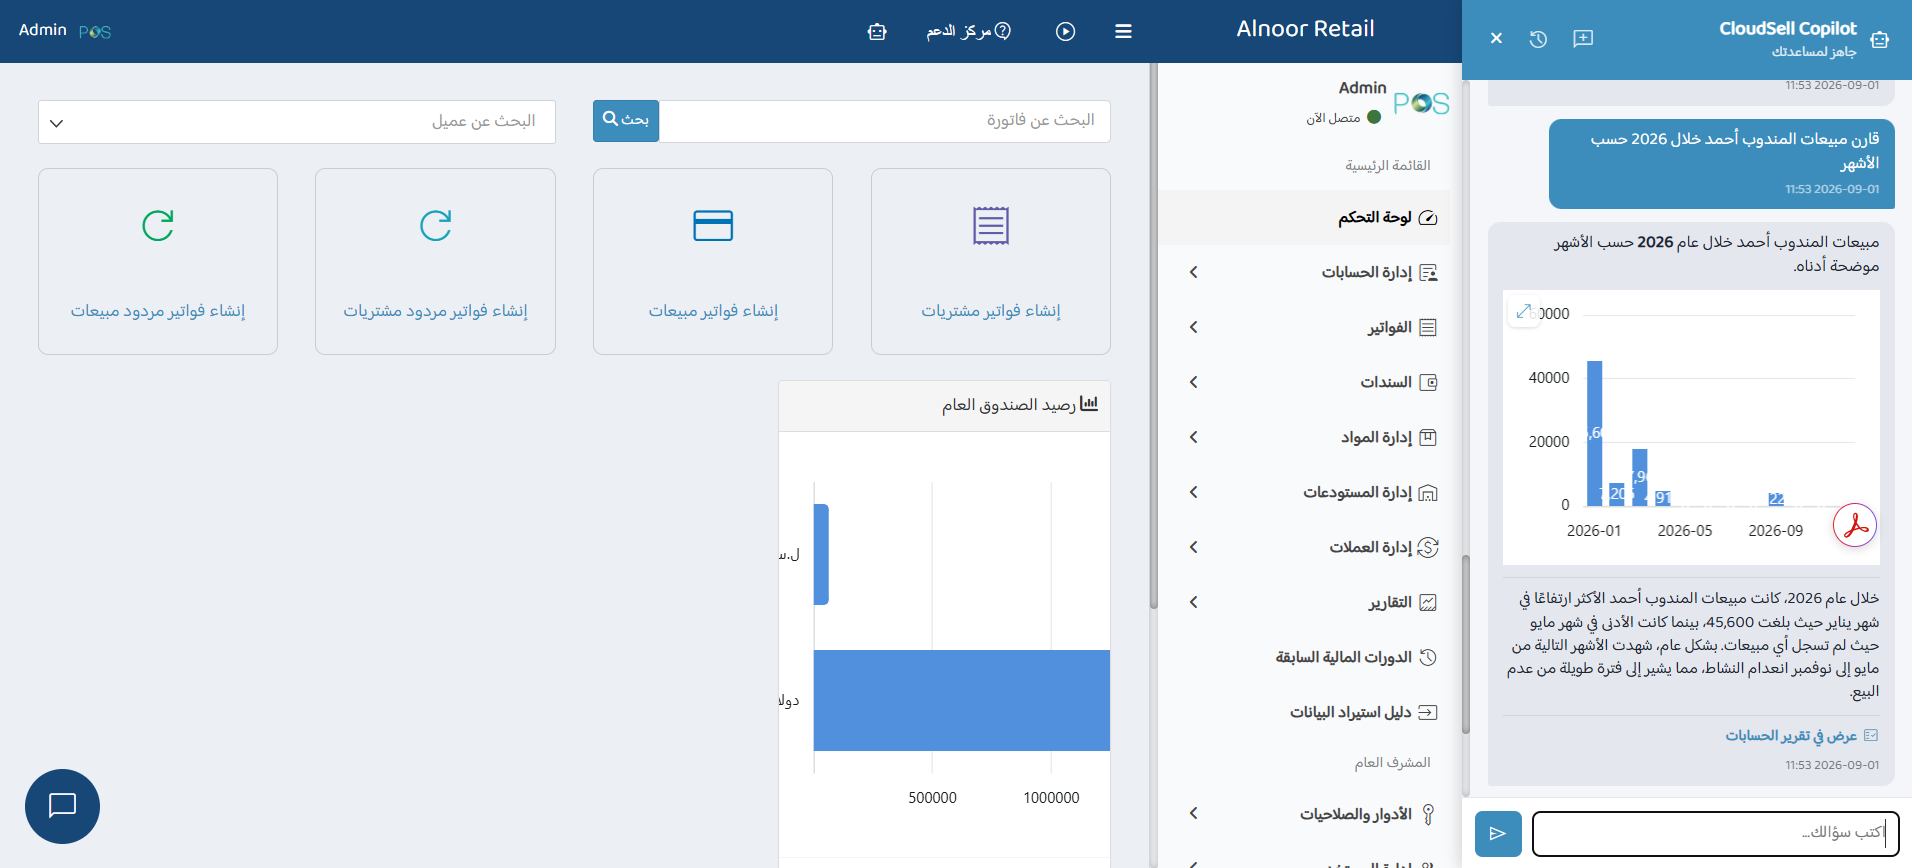Open البحث عن عميل customer dropdown
The width and height of the screenshot is (1912, 868).
click(x=297, y=122)
